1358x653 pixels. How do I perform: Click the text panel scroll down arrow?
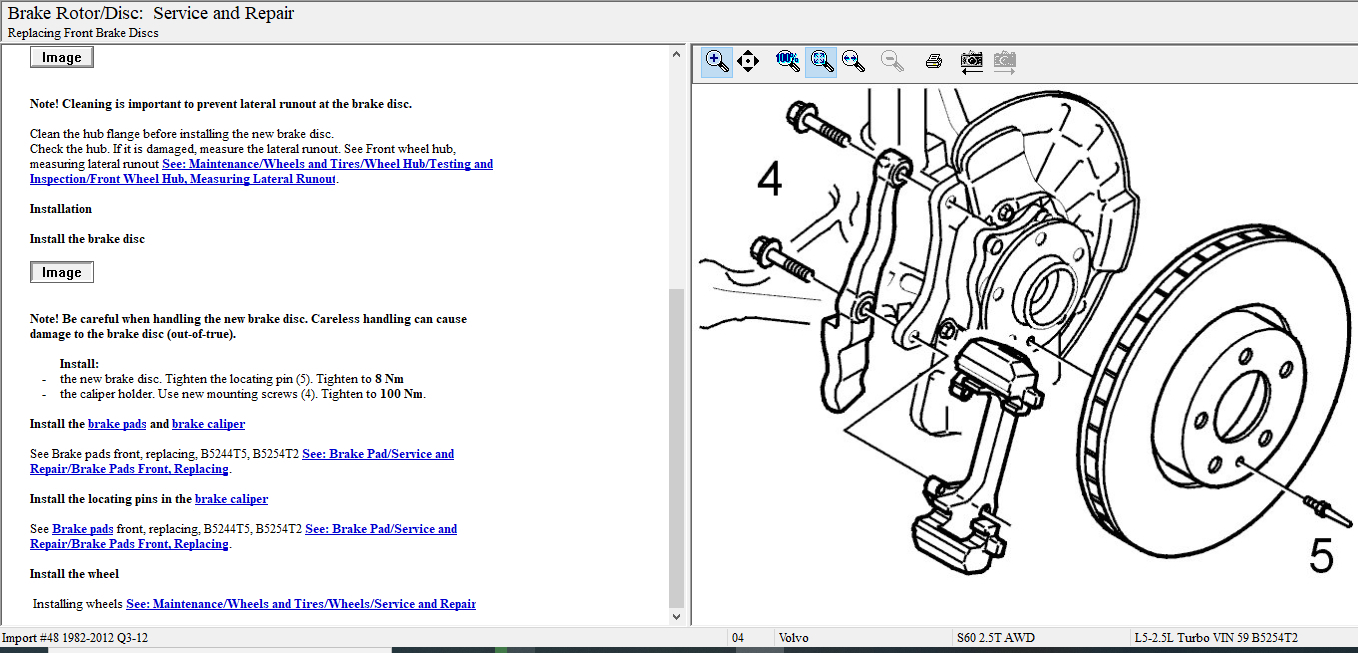point(677,617)
